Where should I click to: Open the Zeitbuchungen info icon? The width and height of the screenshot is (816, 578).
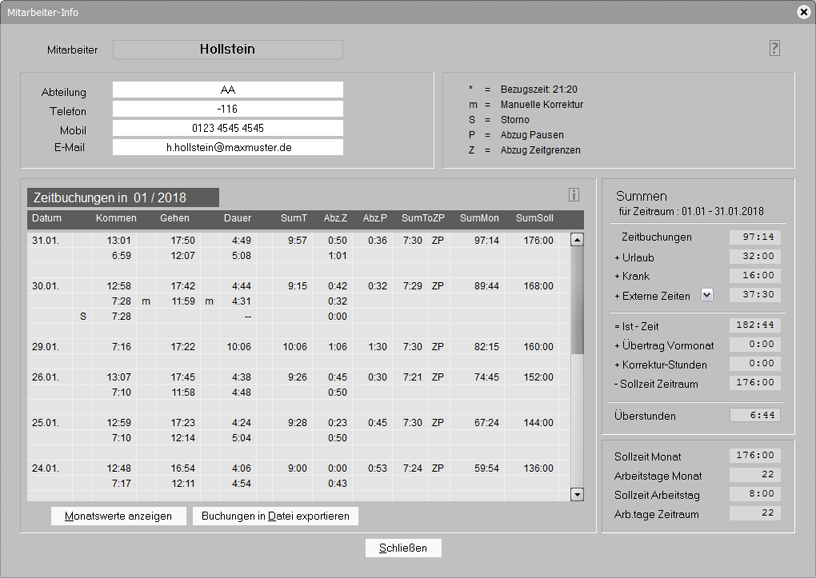pos(573,195)
